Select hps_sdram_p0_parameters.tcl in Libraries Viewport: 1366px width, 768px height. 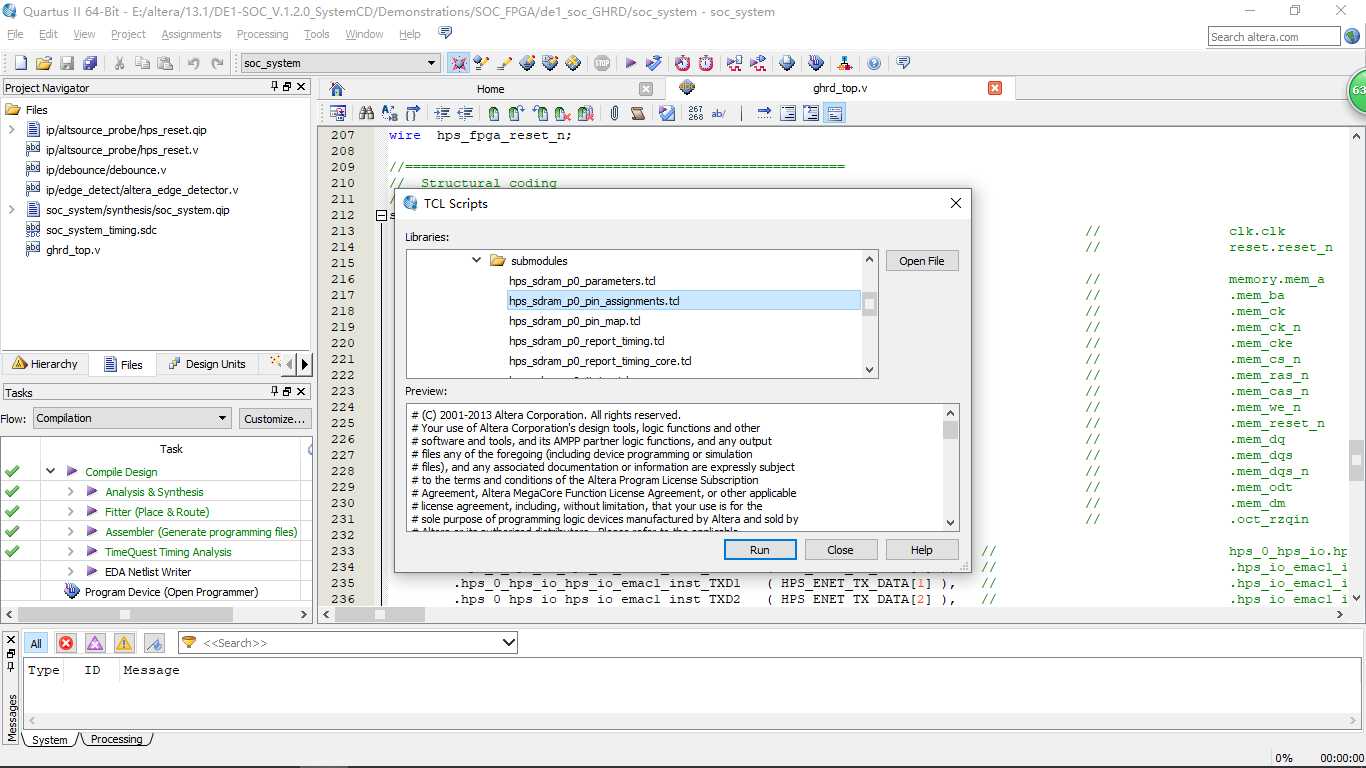pyautogui.click(x=582, y=281)
